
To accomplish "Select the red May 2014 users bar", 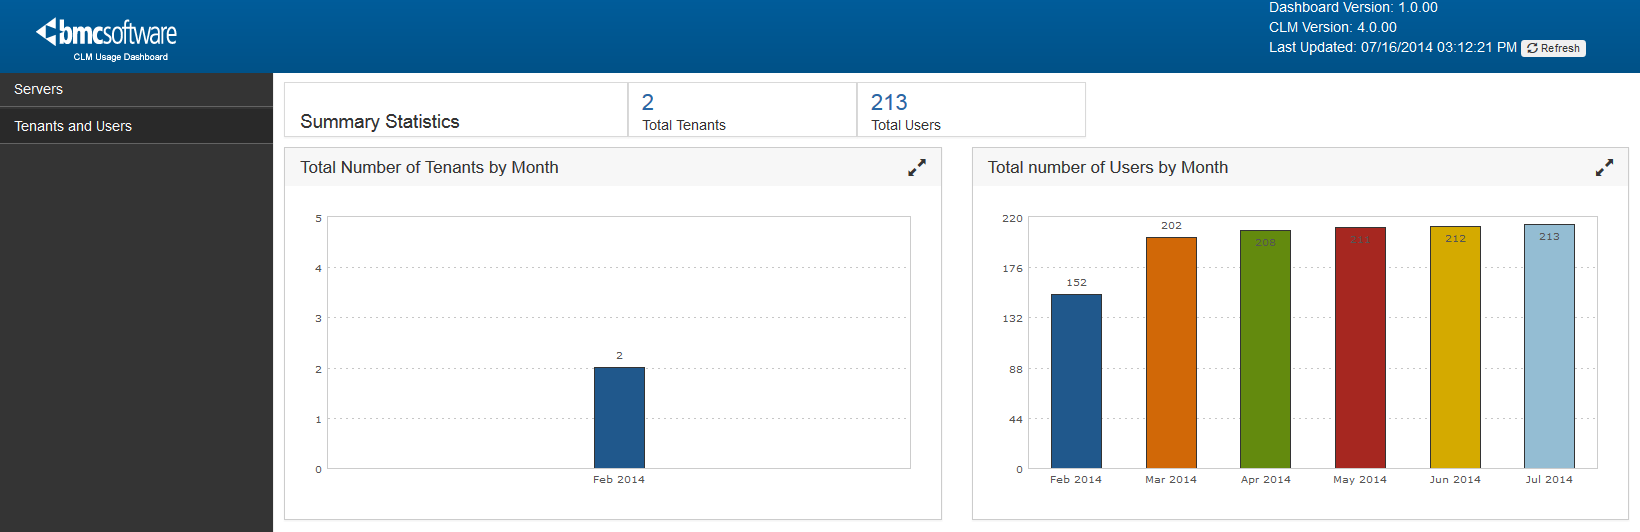I will (x=1360, y=347).
